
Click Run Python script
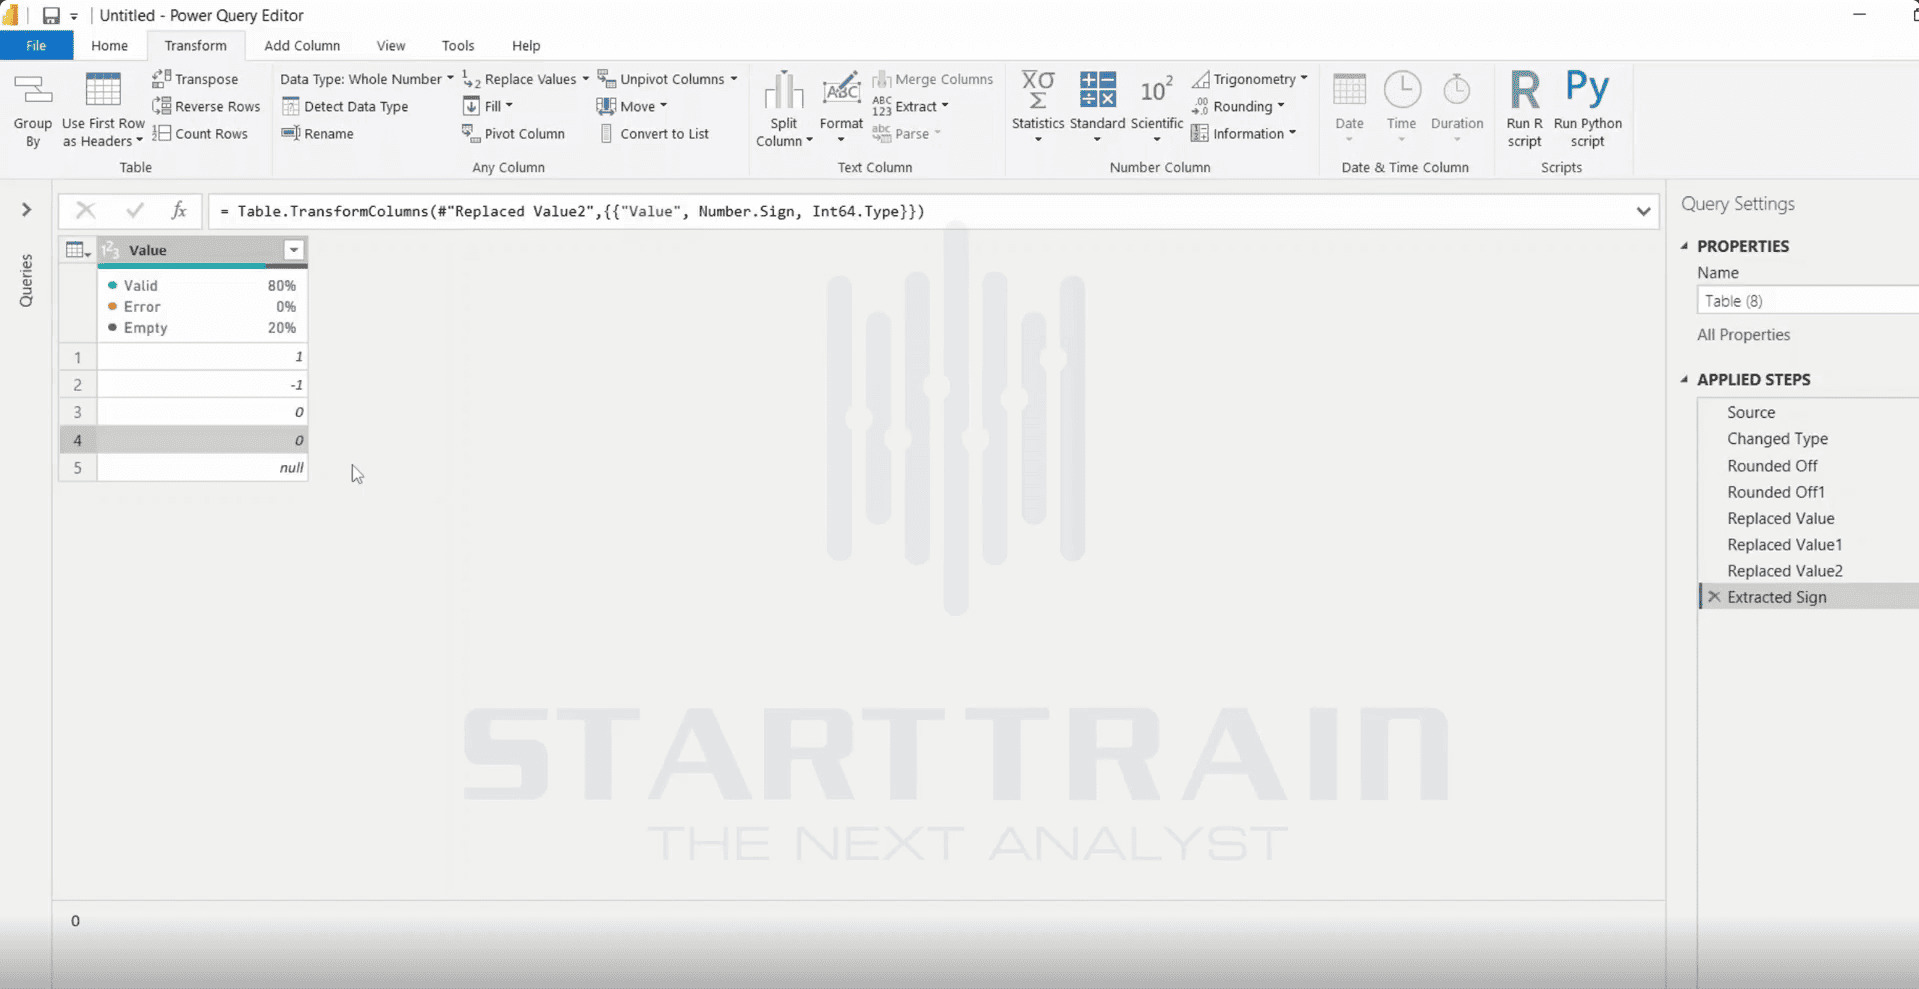coord(1588,110)
